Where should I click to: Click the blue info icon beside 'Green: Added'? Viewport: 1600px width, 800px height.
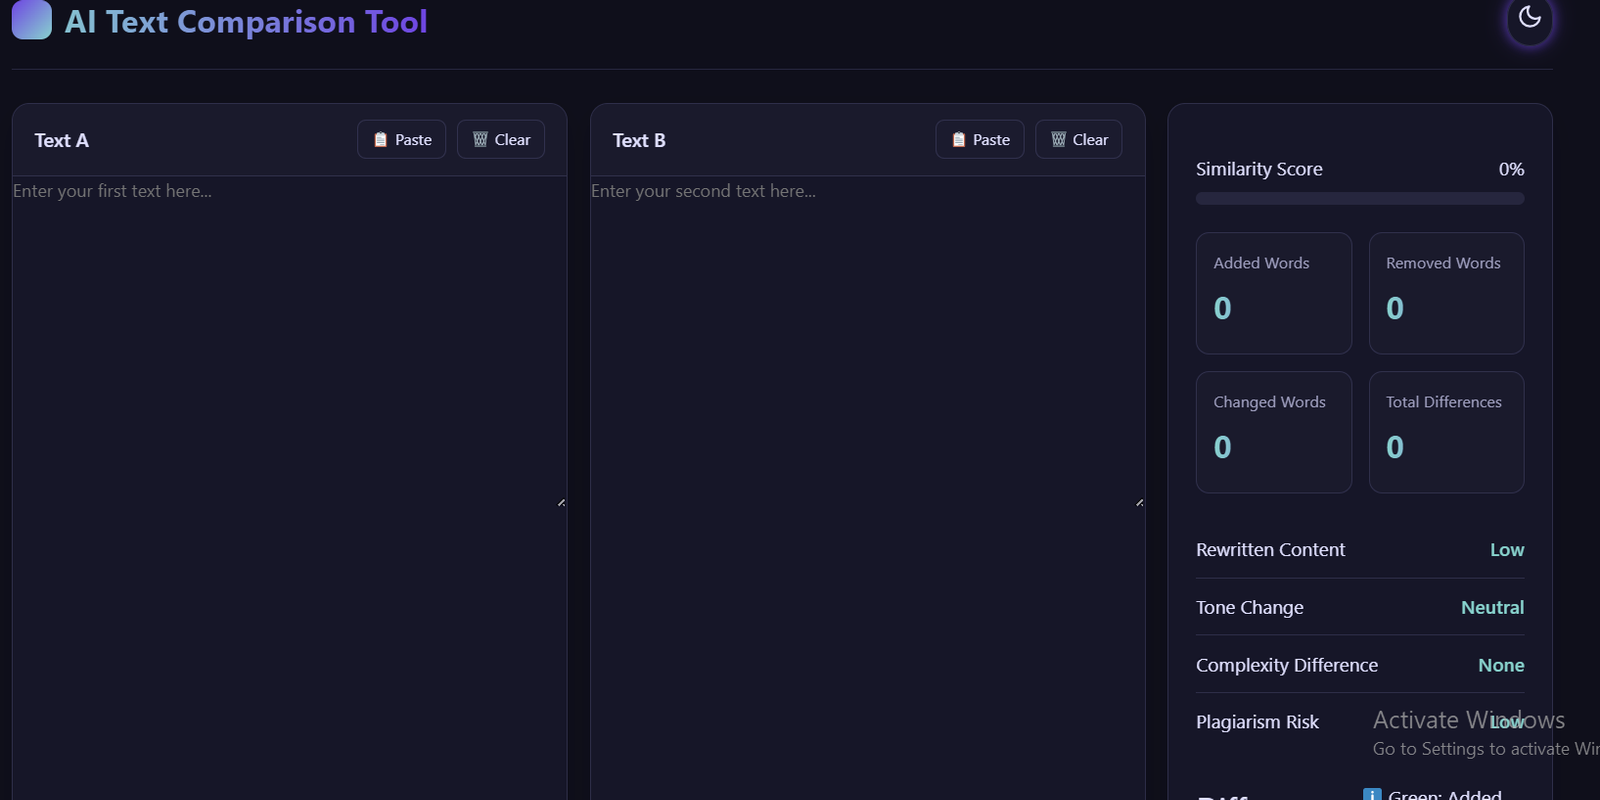click(x=1372, y=794)
